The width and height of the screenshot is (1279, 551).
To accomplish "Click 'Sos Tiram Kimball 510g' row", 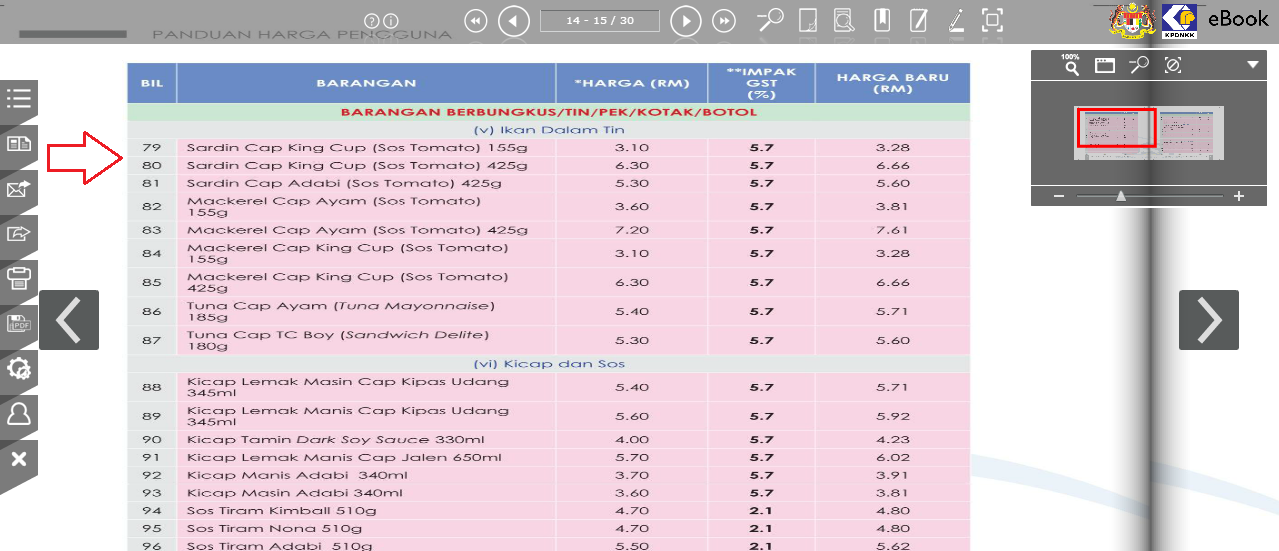I will (x=548, y=511).
